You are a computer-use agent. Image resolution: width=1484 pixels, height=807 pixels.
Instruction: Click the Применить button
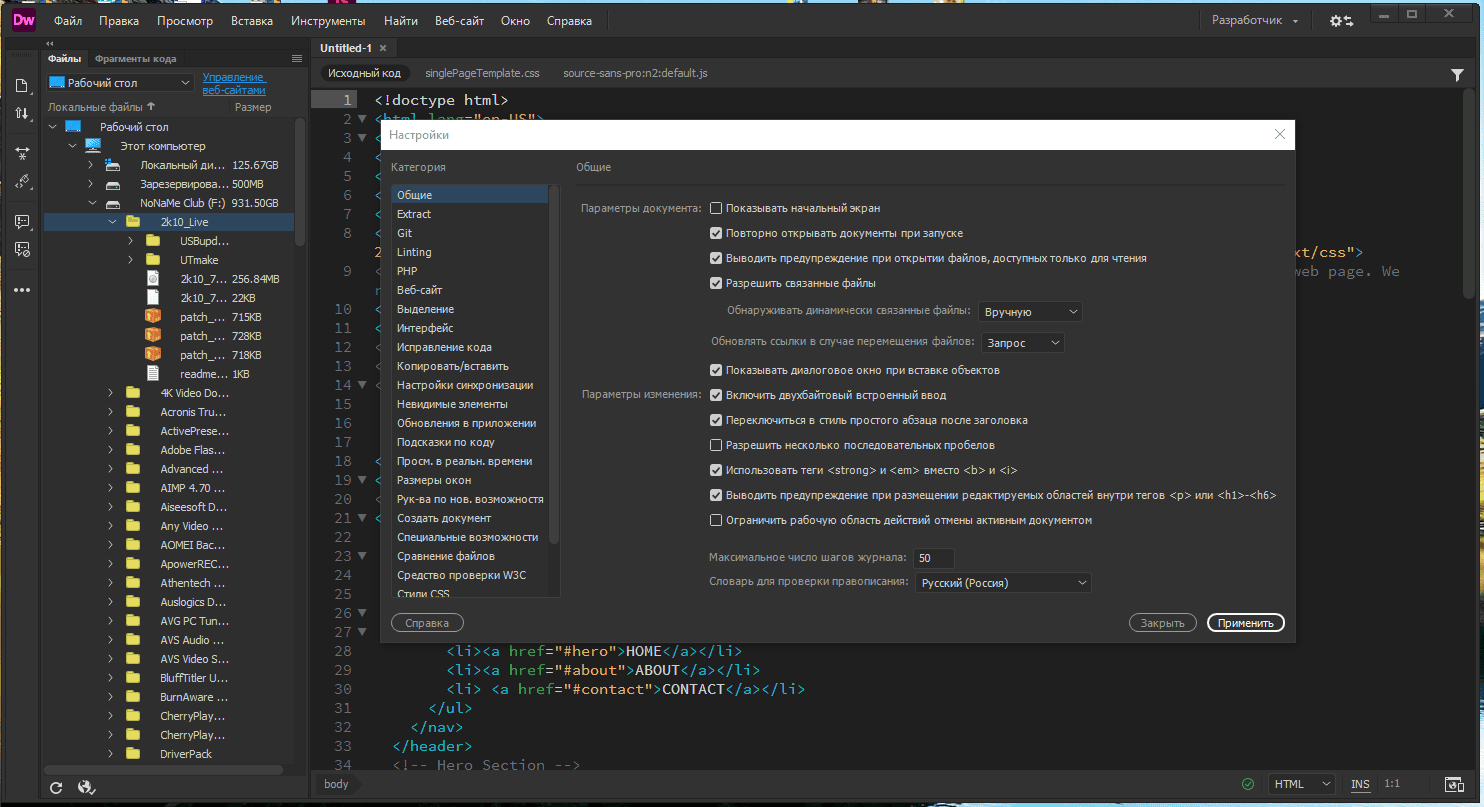tap(1246, 623)
